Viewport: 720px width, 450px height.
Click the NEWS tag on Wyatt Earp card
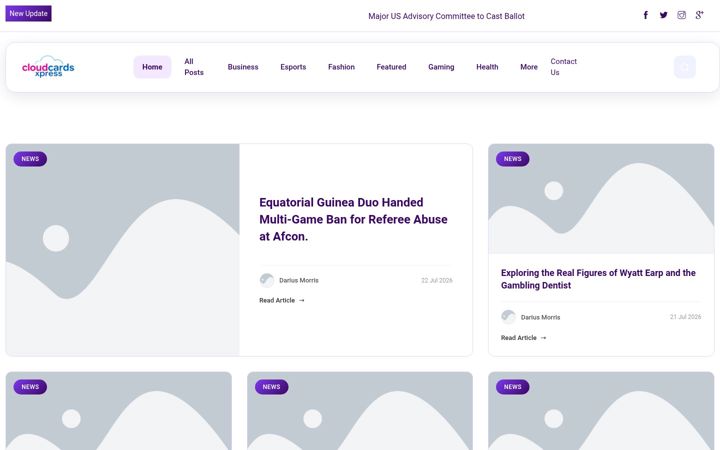512,159
